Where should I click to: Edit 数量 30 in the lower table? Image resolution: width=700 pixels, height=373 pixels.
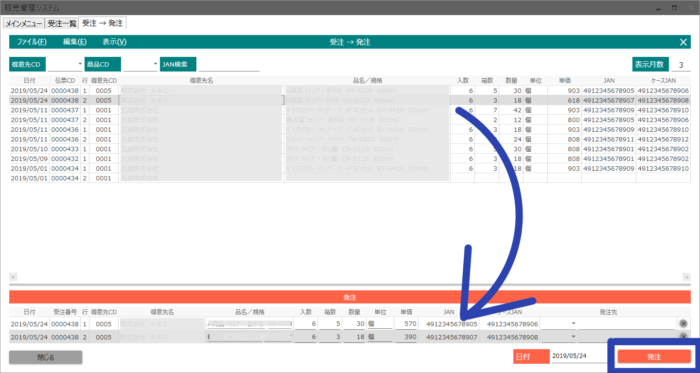(355, 323)
